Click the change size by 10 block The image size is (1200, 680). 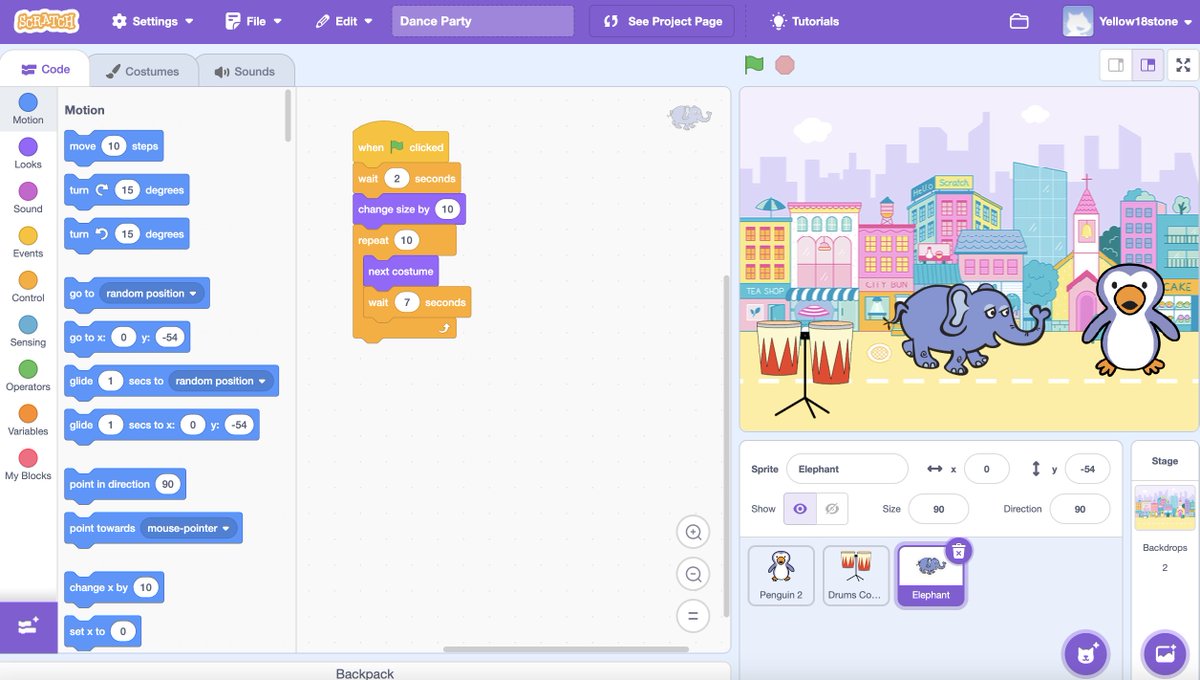(408, 209)
